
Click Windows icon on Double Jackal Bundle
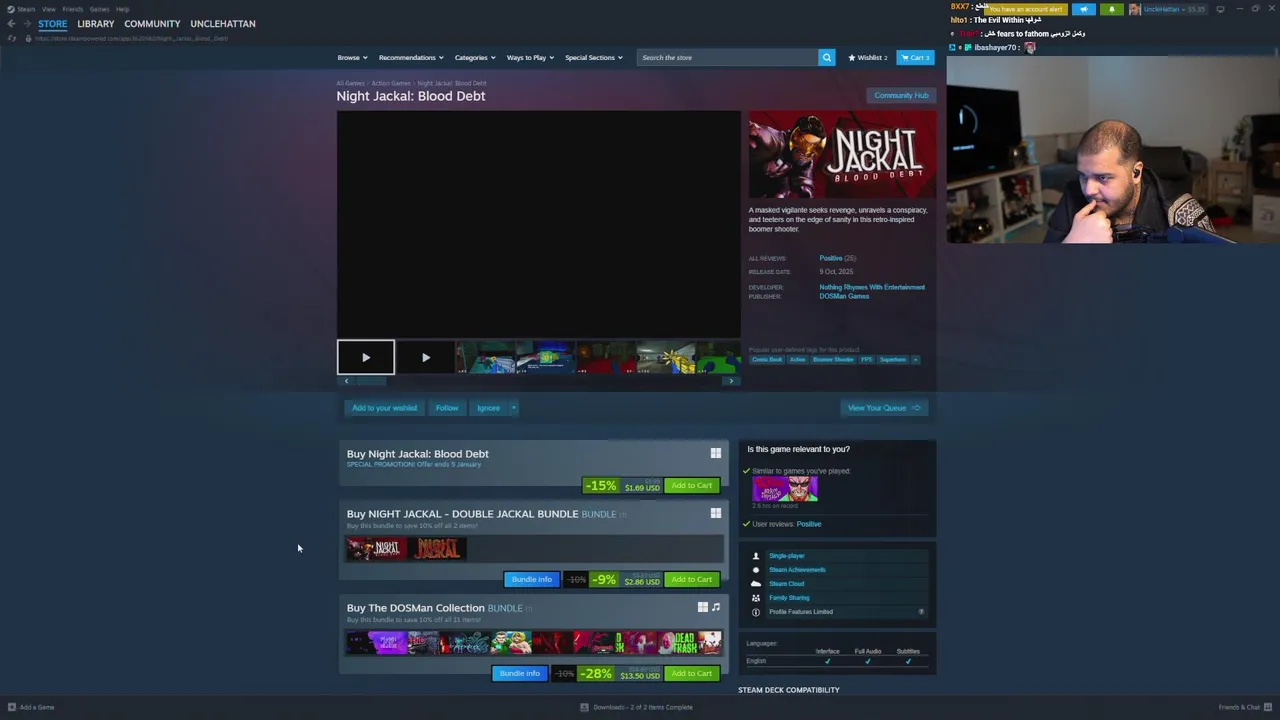pos(716,513)
